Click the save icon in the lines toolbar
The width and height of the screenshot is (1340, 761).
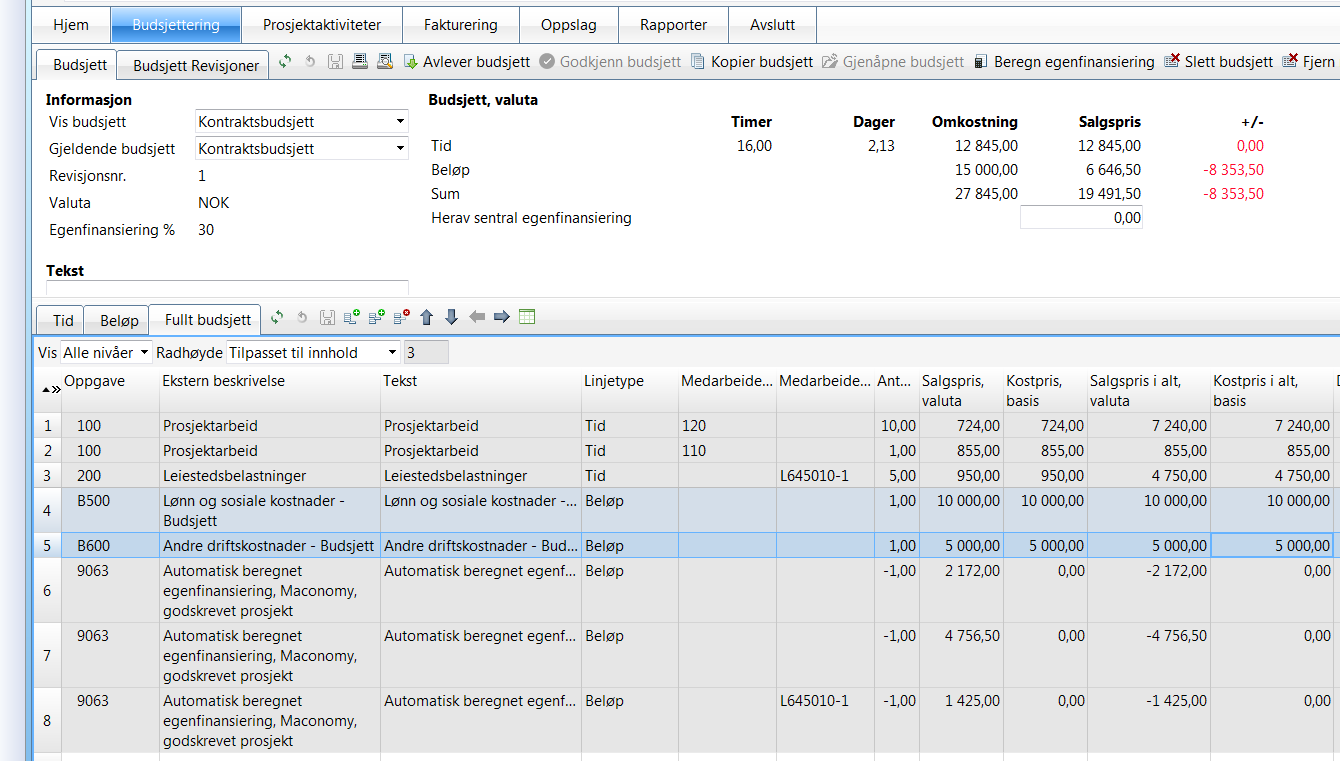pos(327,317)
